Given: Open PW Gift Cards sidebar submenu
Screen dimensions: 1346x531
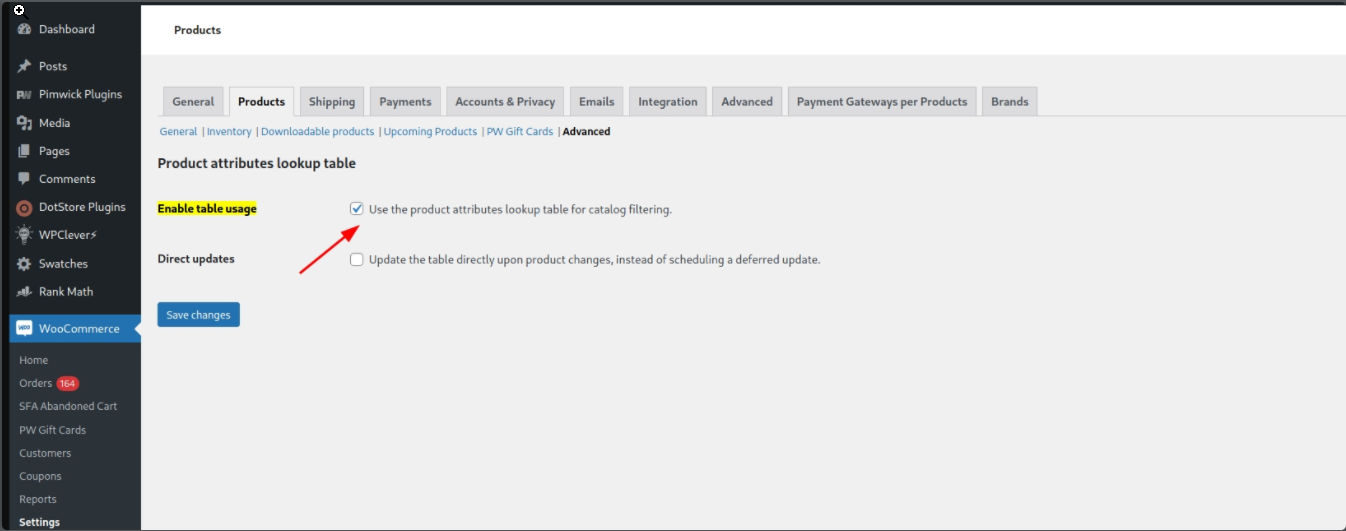Looking at the screenshot, I should (x=53, y=430).
